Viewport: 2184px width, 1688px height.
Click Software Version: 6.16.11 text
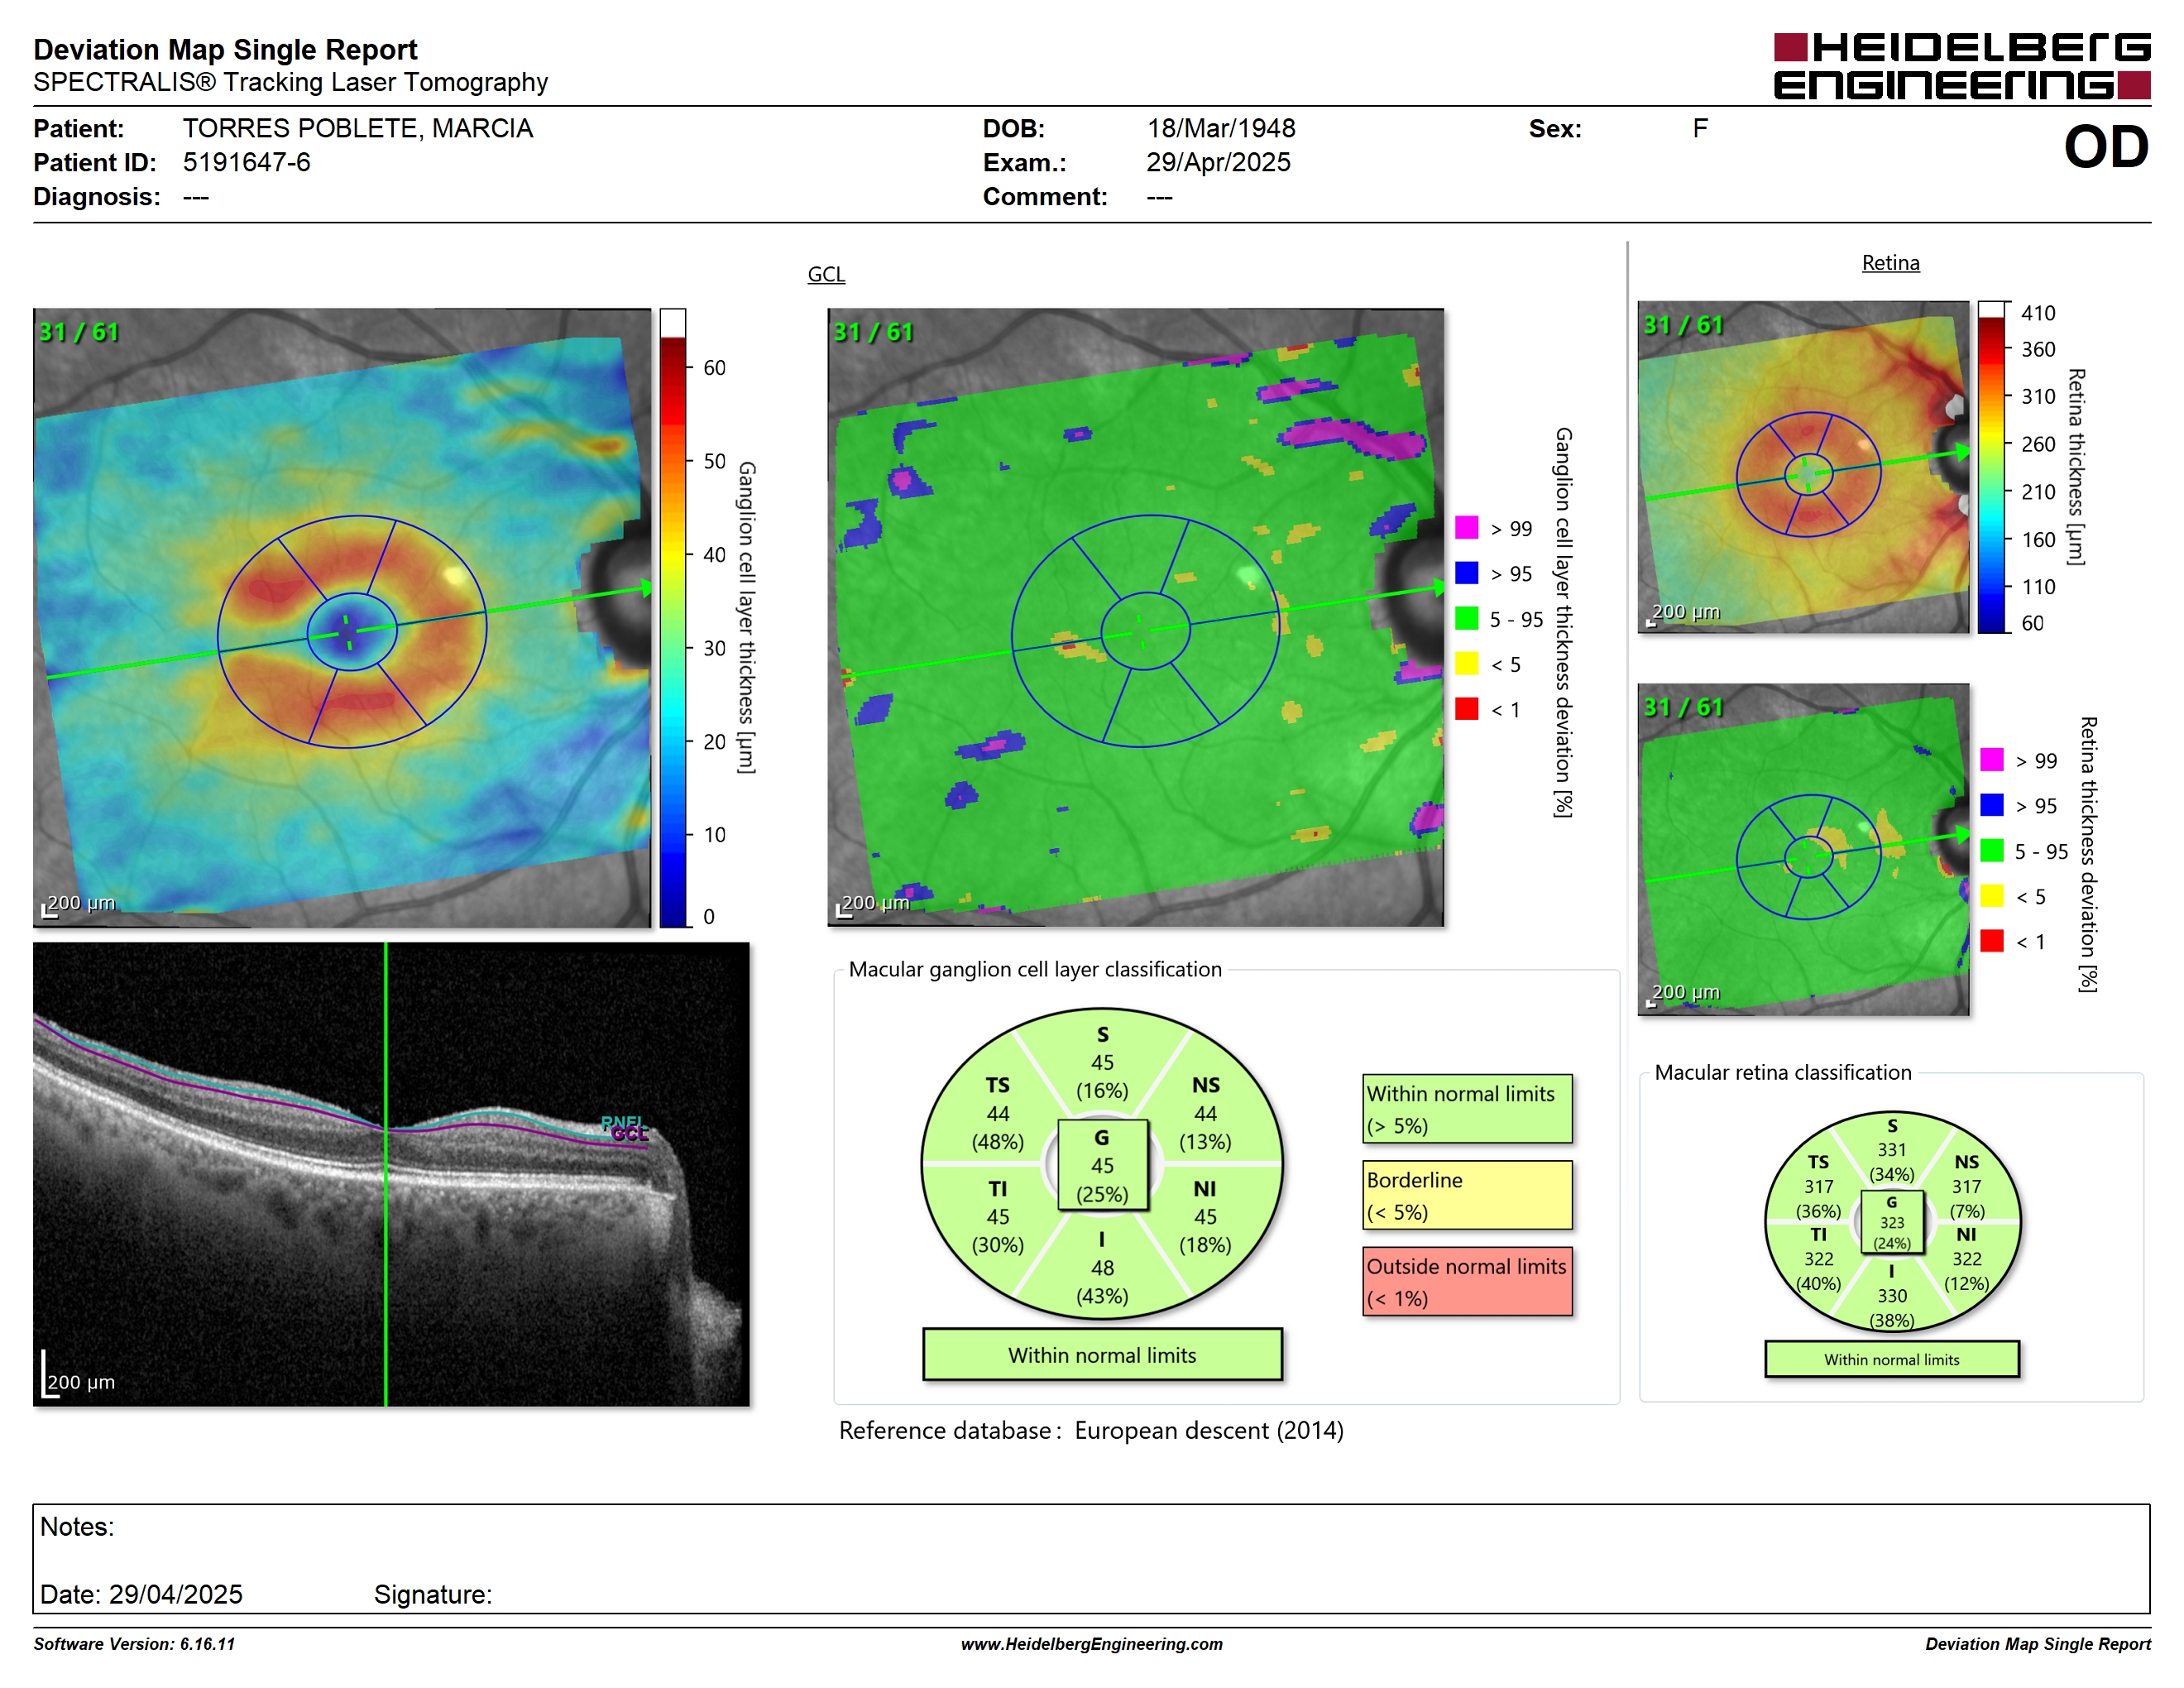click(134, 1644)
